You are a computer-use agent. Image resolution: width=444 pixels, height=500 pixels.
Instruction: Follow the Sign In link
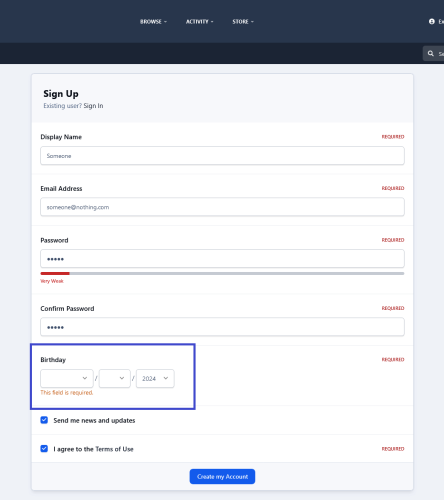pyautogui.click(x=93, y=106)
